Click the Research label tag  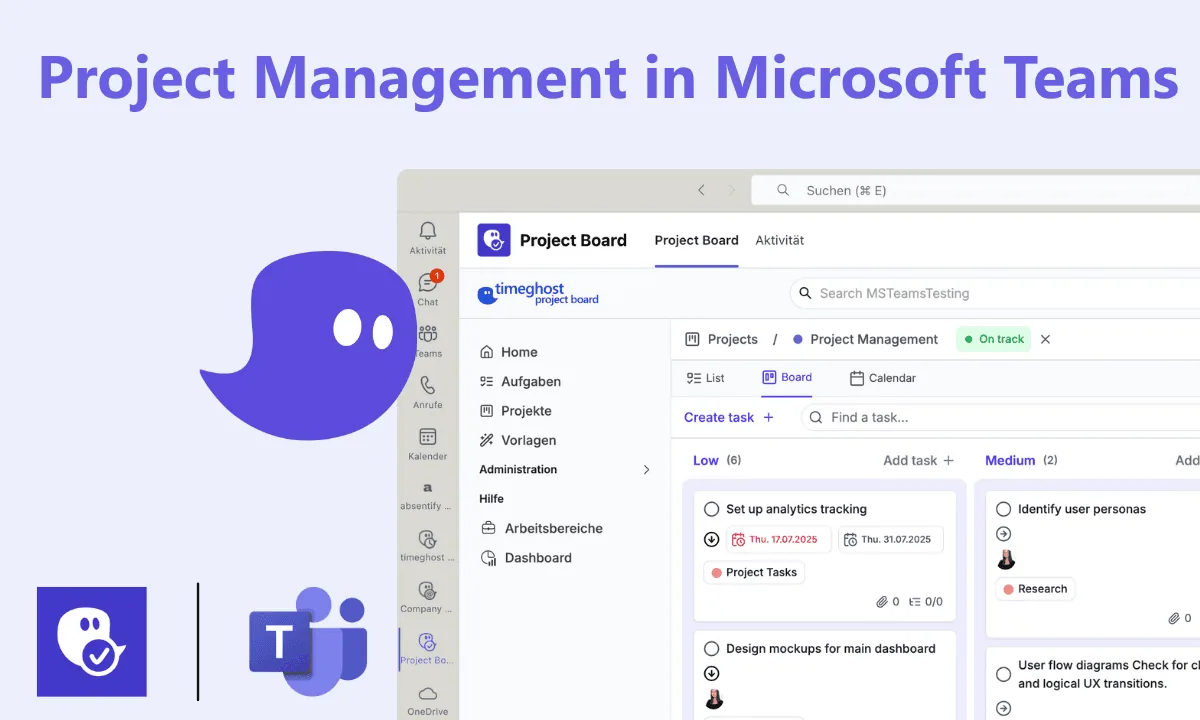(1035, 589)
